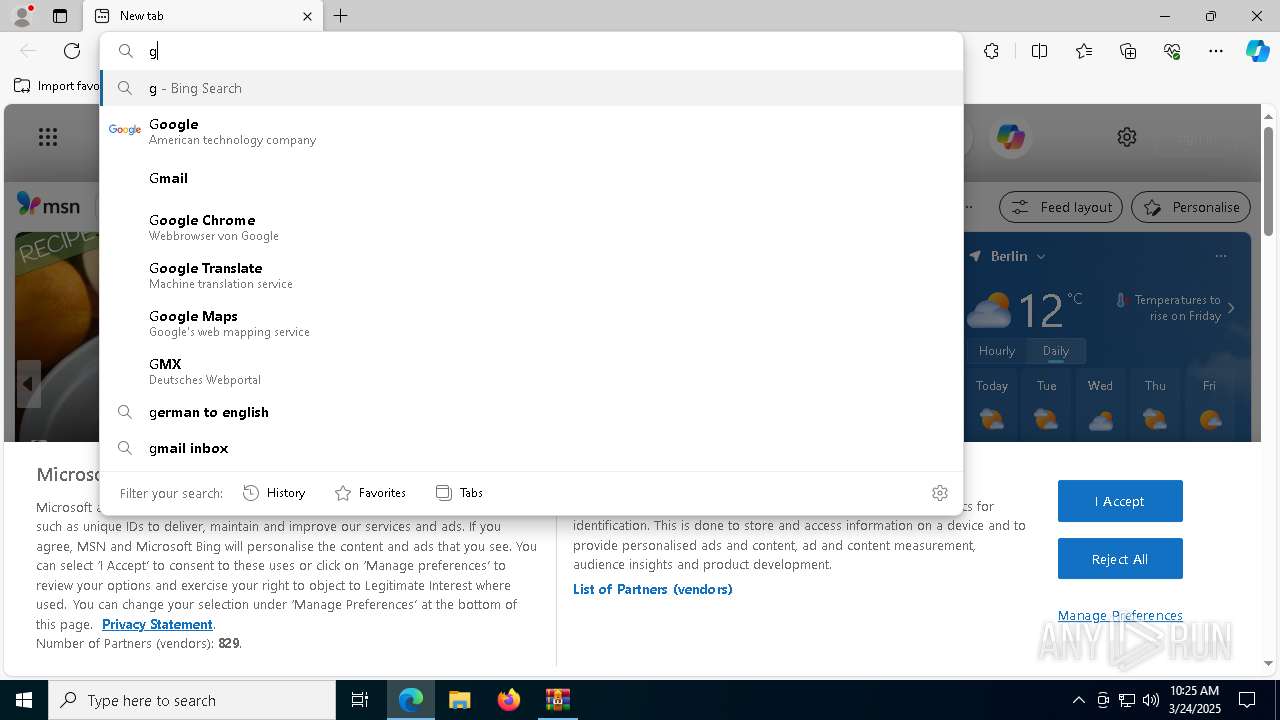
Task: Toggle Split screen icon in toolbar
Action: (1039, 51)
